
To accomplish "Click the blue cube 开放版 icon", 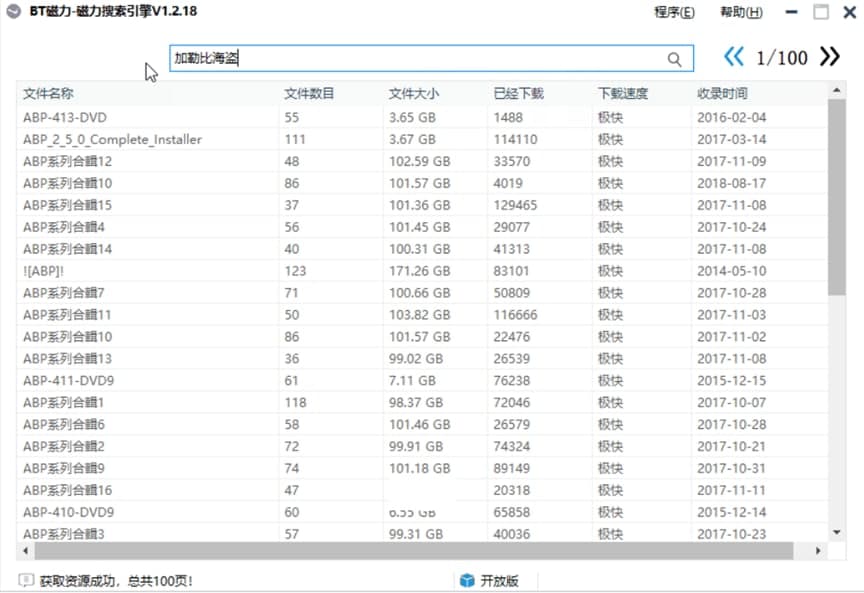I will pos(466,580).
